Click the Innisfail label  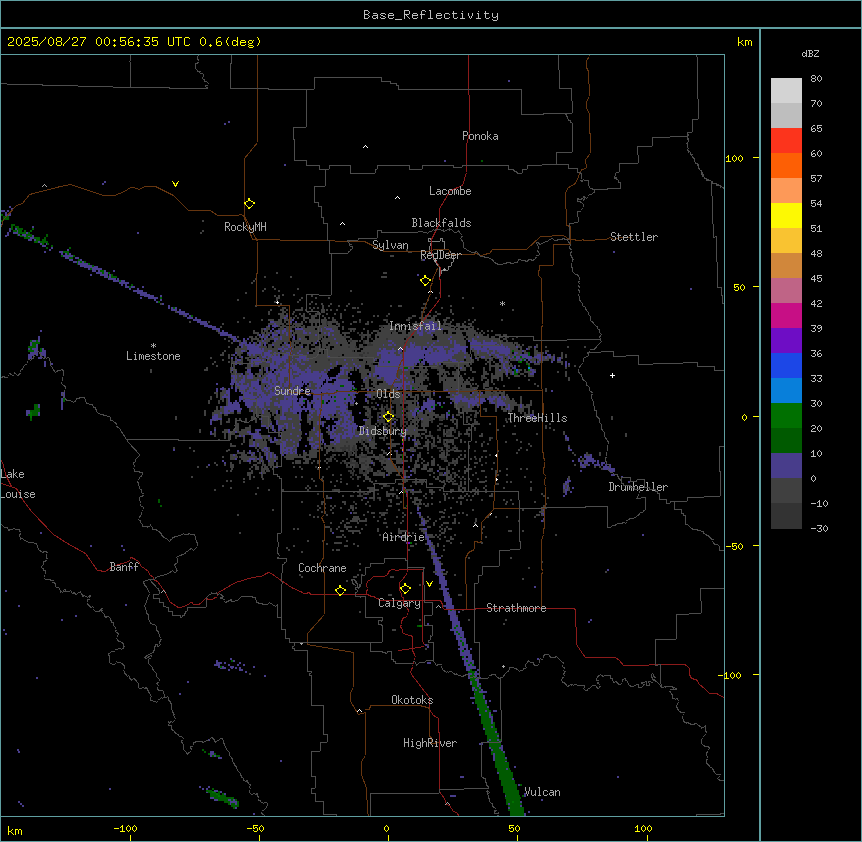[x=415, y=326]
